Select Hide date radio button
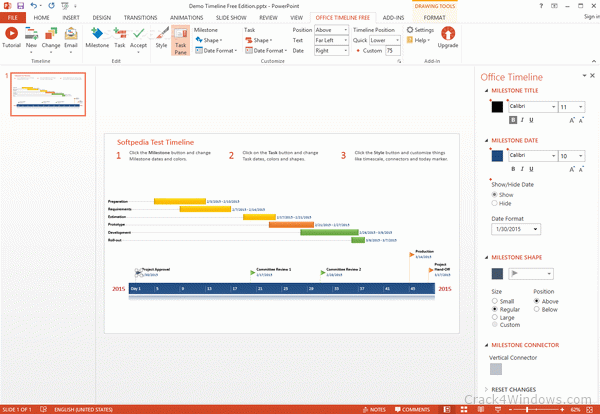Screen dimensions: 600x414 pyautogui.click(x=494, y=203)
